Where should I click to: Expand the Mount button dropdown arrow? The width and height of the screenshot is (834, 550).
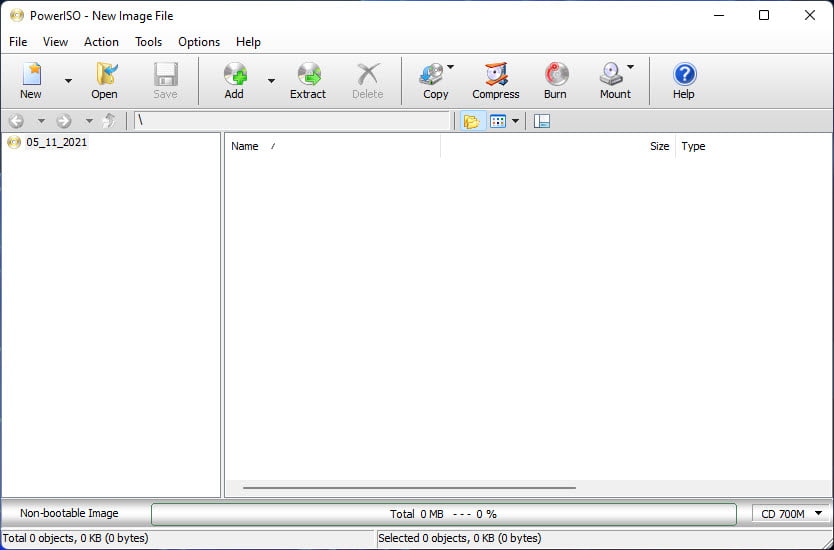[x=630, y=67]
